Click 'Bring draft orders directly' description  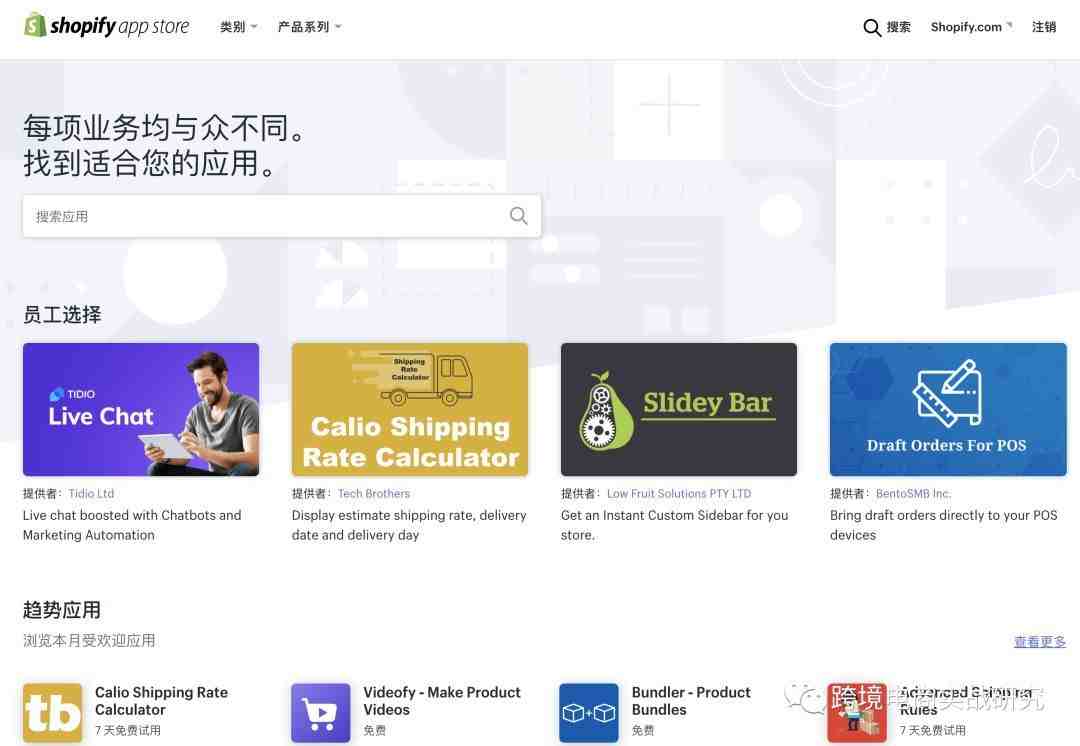944,525
